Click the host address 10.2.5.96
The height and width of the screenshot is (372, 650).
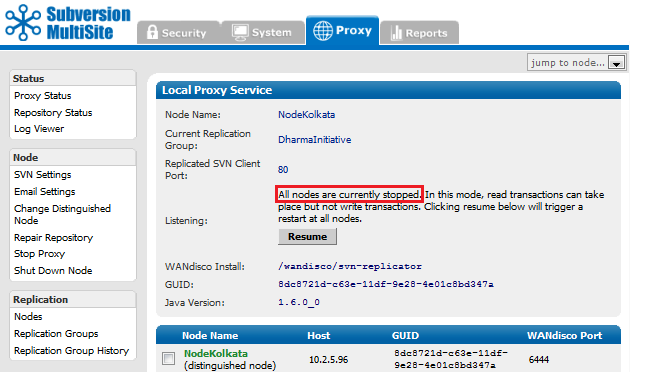pos(328,360)
